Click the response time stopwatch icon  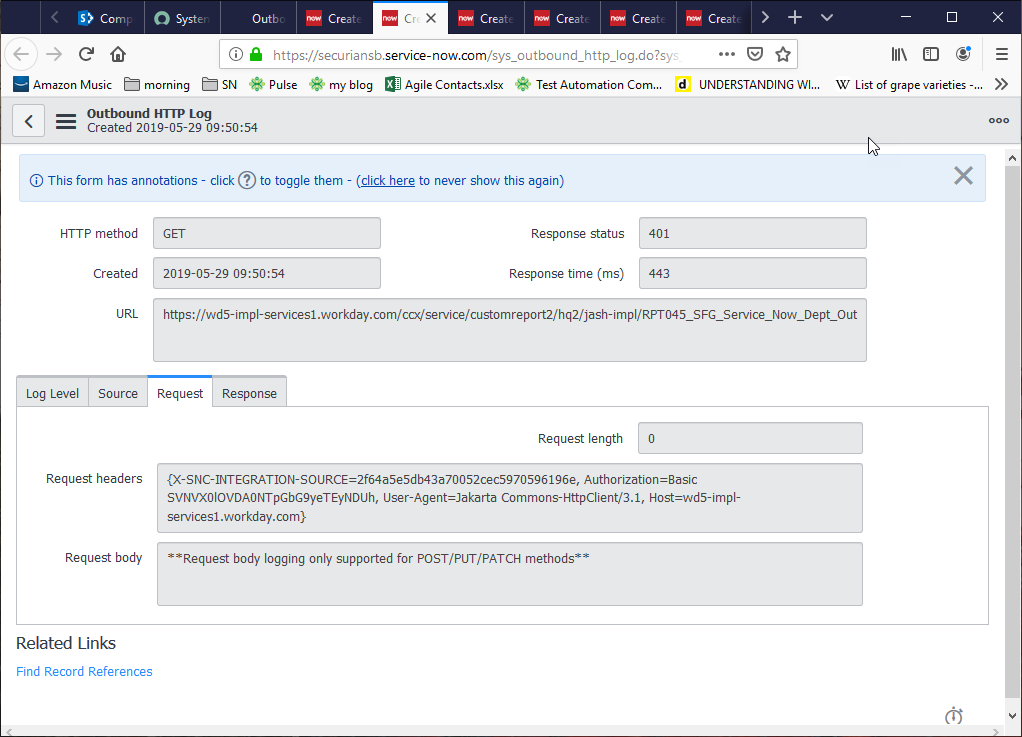tap(953, 715)
